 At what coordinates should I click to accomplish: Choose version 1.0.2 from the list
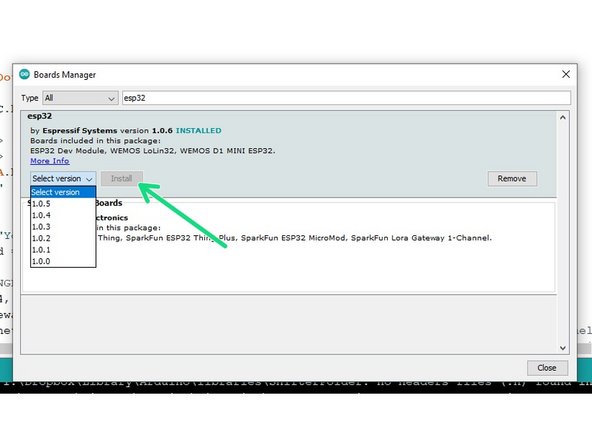pyautogui.click(x=63, y=238)
